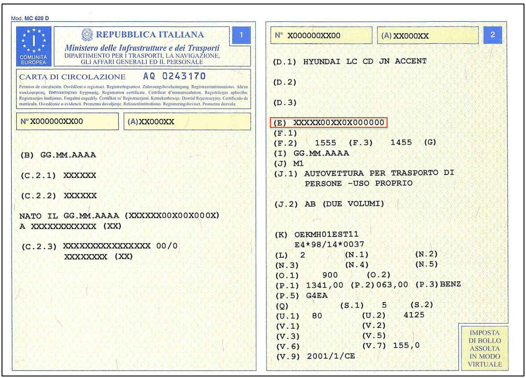Click the (Q) field label
Image resolution: width=526 pixels, height=378 pixels.
(282, 306)
